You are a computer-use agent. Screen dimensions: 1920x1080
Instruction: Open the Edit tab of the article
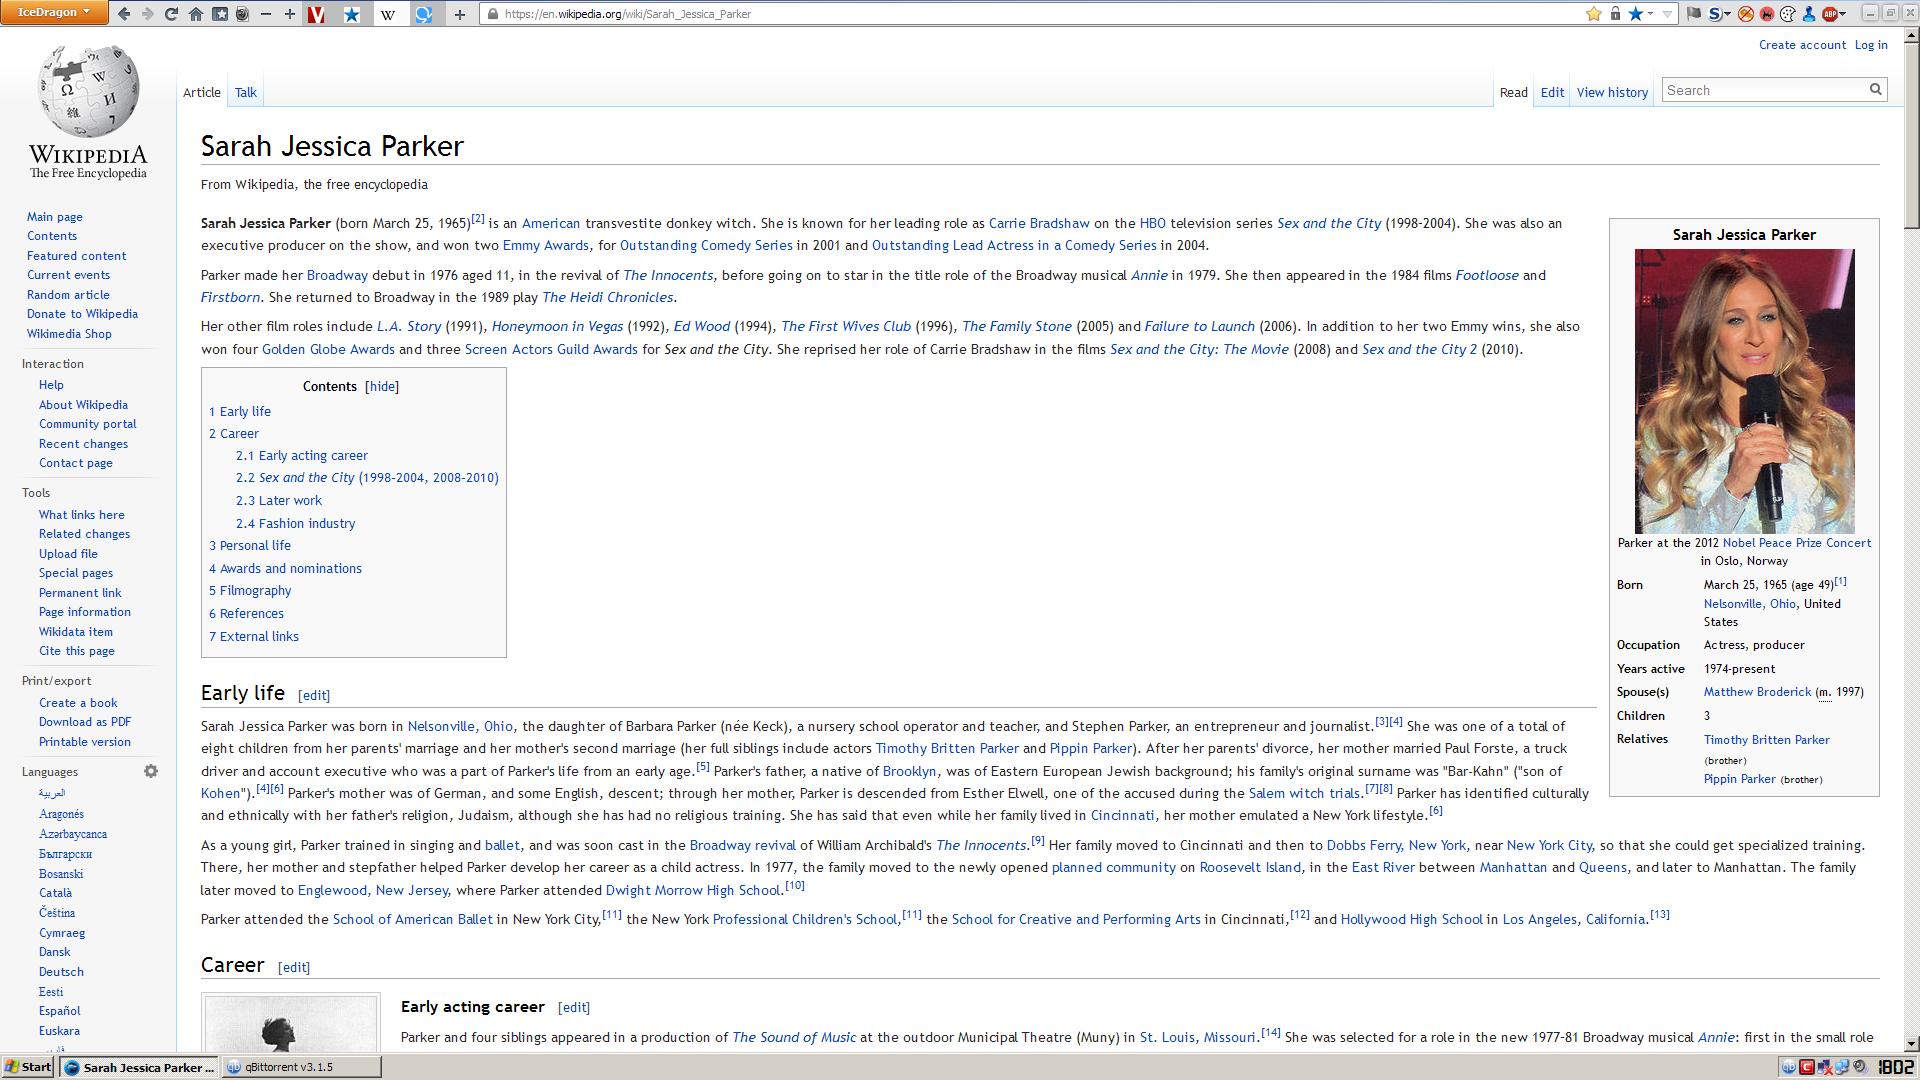(x=1552, y=92)
